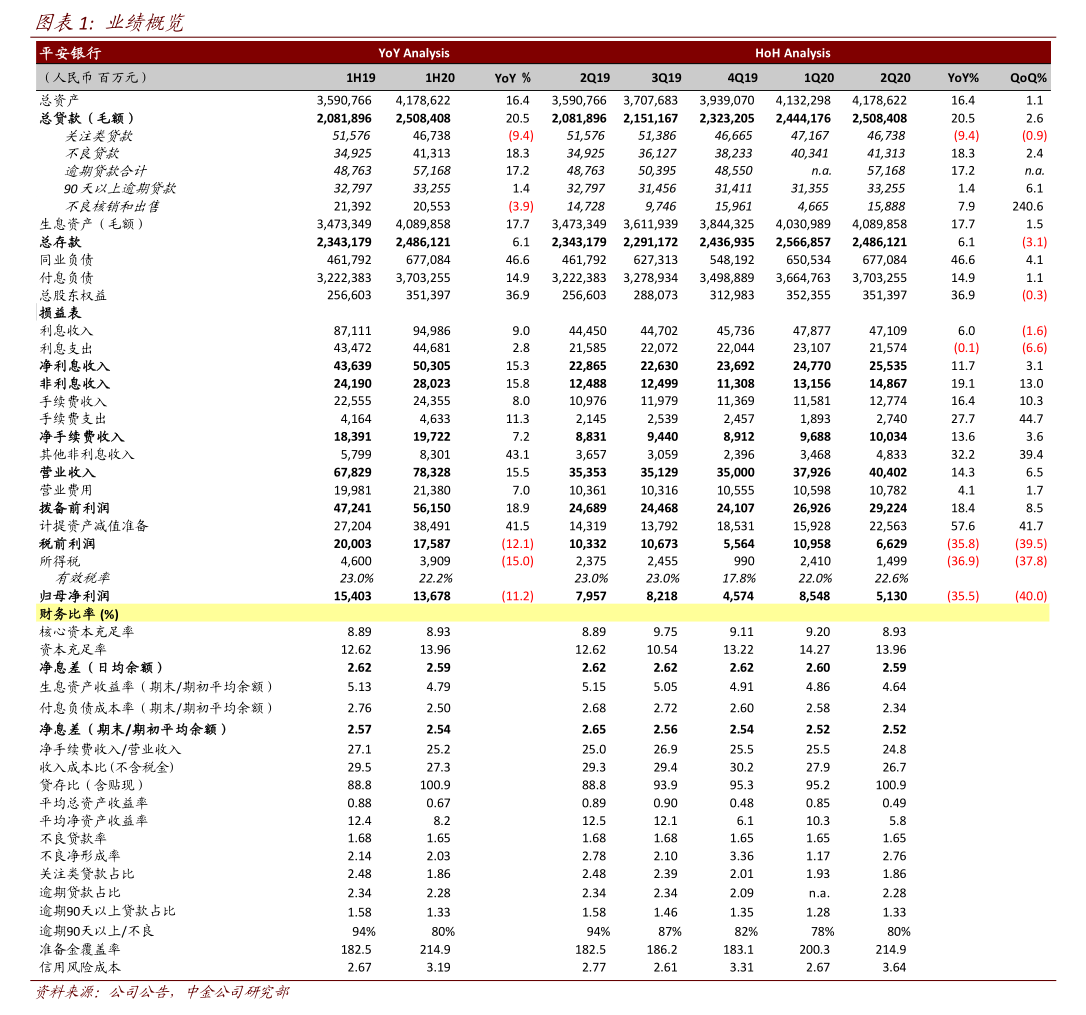Select the 平安银行 header cell
This screenshot has height=1015, width=1086.
coord(66,53)
